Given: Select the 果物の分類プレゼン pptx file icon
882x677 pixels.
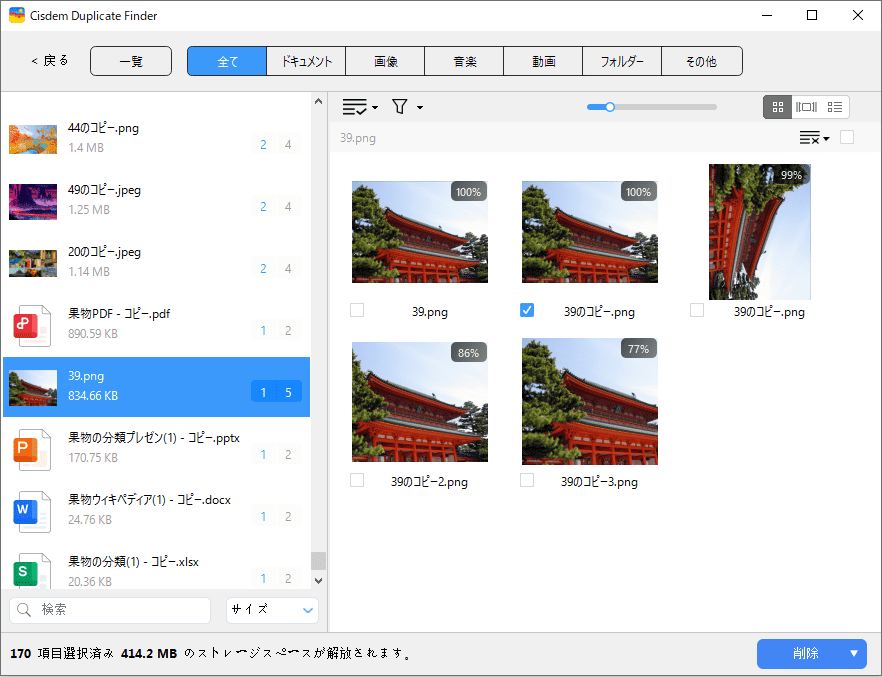Looking at the screenshot, I should [x=26, y=450].
